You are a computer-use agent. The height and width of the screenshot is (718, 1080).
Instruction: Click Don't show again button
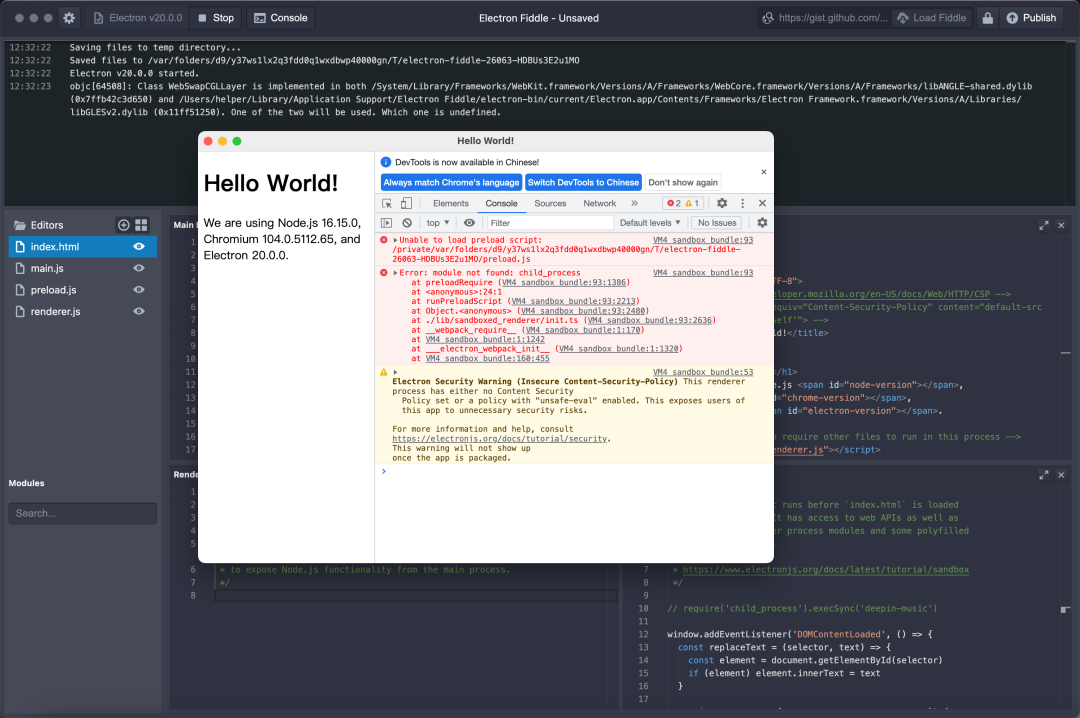[x=683, y=183]
